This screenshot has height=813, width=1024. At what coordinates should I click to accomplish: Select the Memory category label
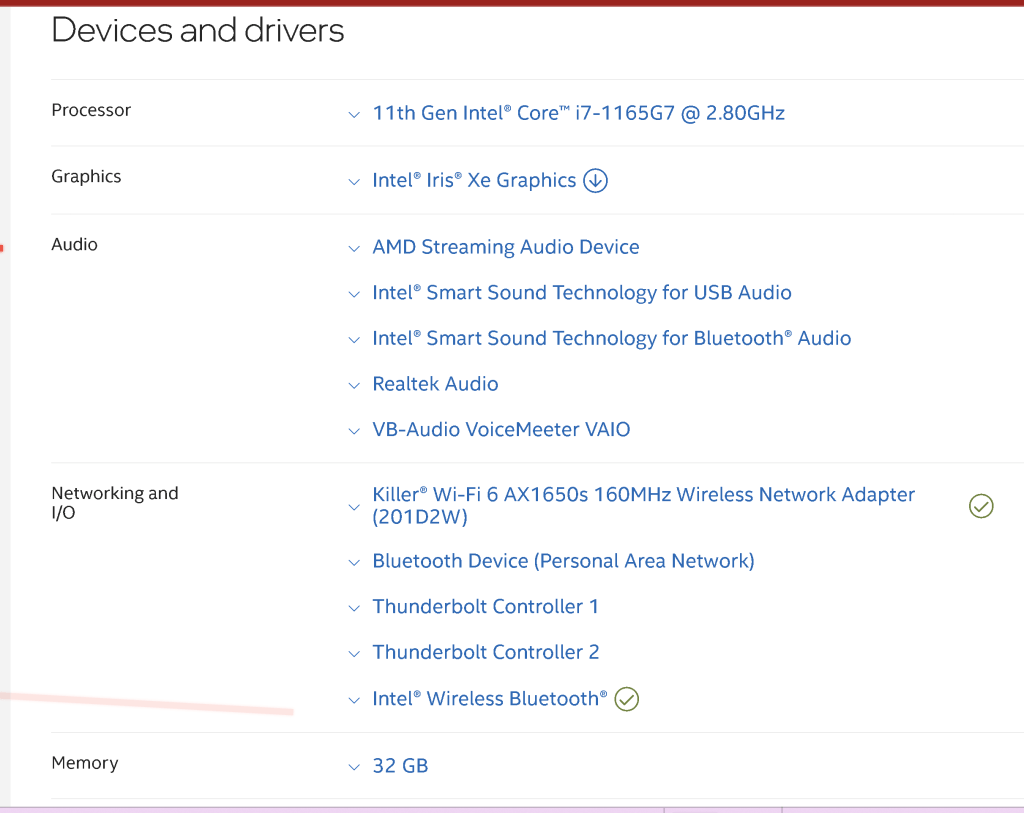pyautogui.click(x=85, y=763)
